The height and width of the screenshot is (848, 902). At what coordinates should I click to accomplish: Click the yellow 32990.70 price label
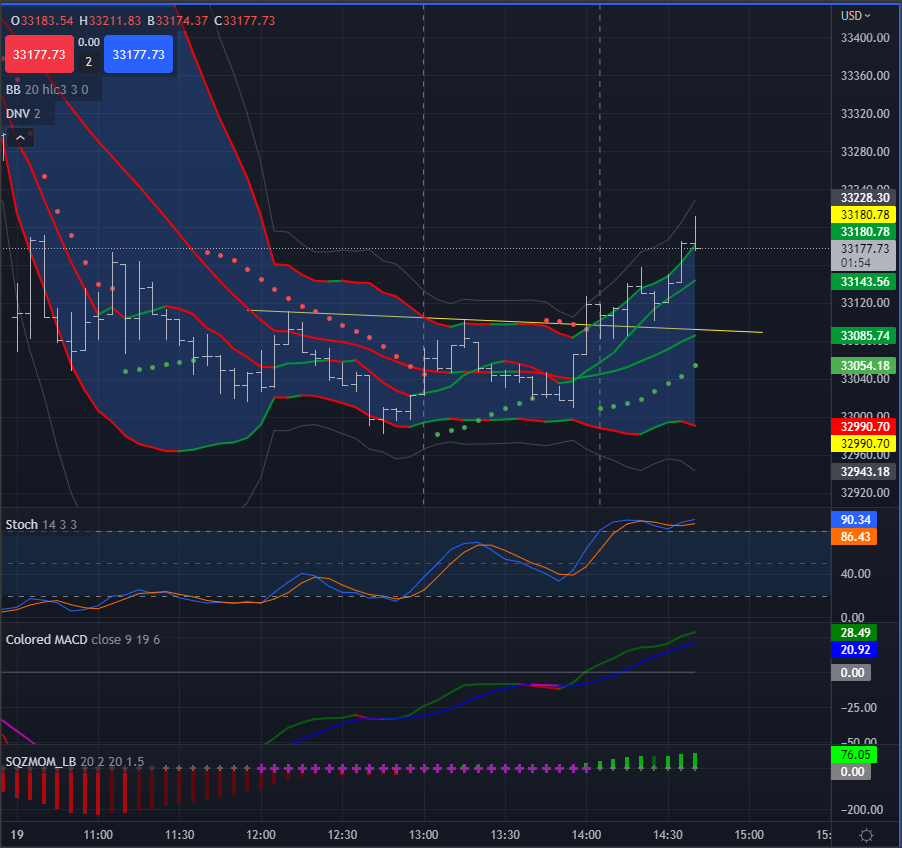tap(864, 444)
